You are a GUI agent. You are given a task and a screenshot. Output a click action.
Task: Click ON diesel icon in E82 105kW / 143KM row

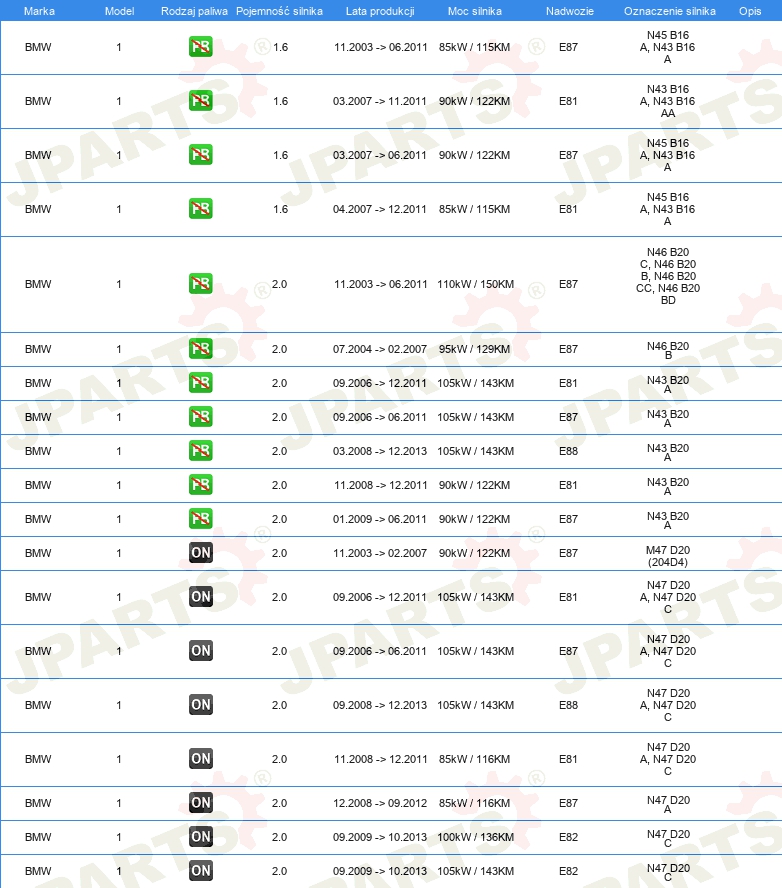(x=200, y=870)
